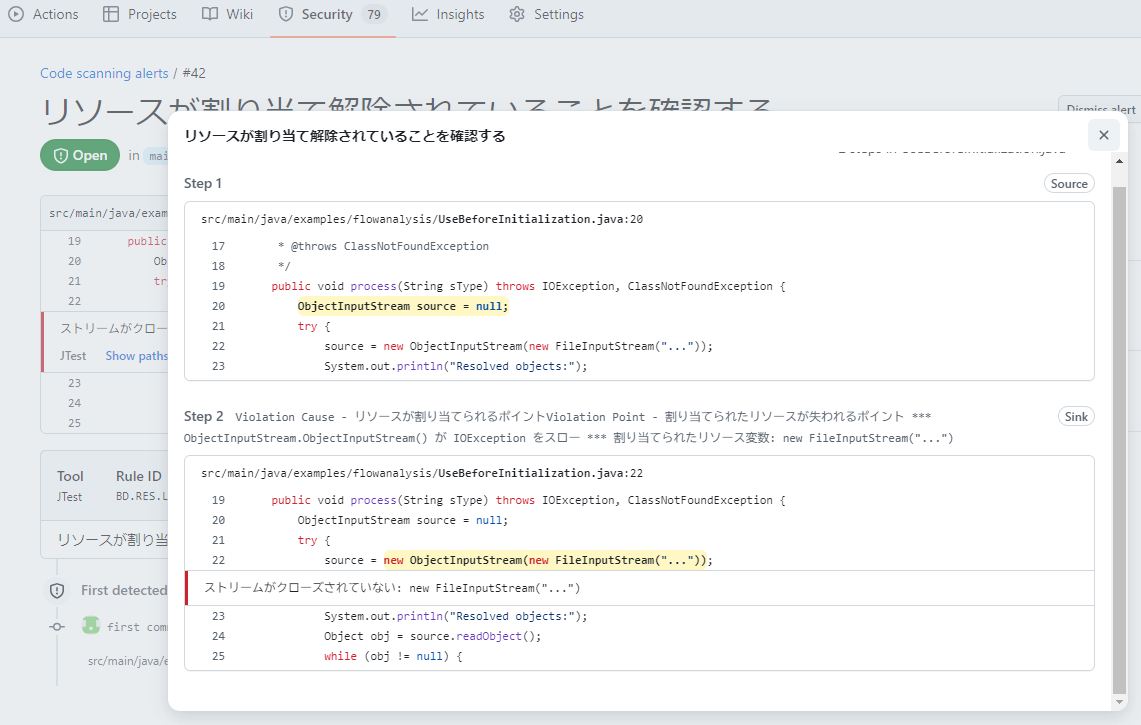Click the Sink label on Step 2
The height and width of the screenshot is (725, 1141).
click(1076, 416)
